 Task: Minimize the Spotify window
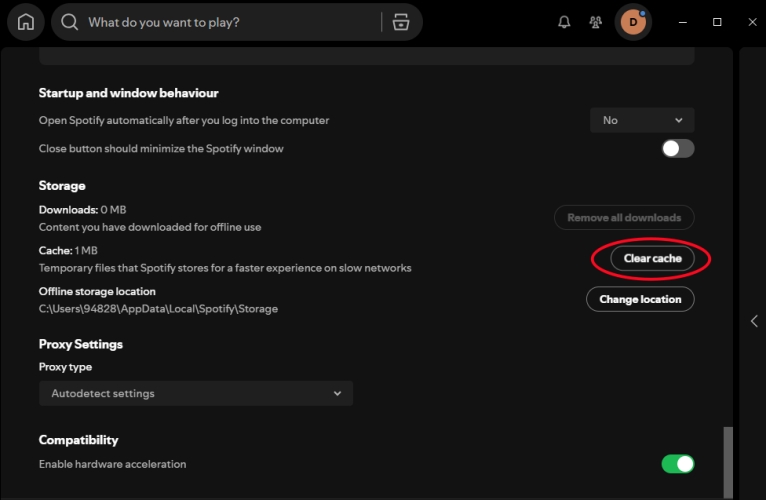683,22
